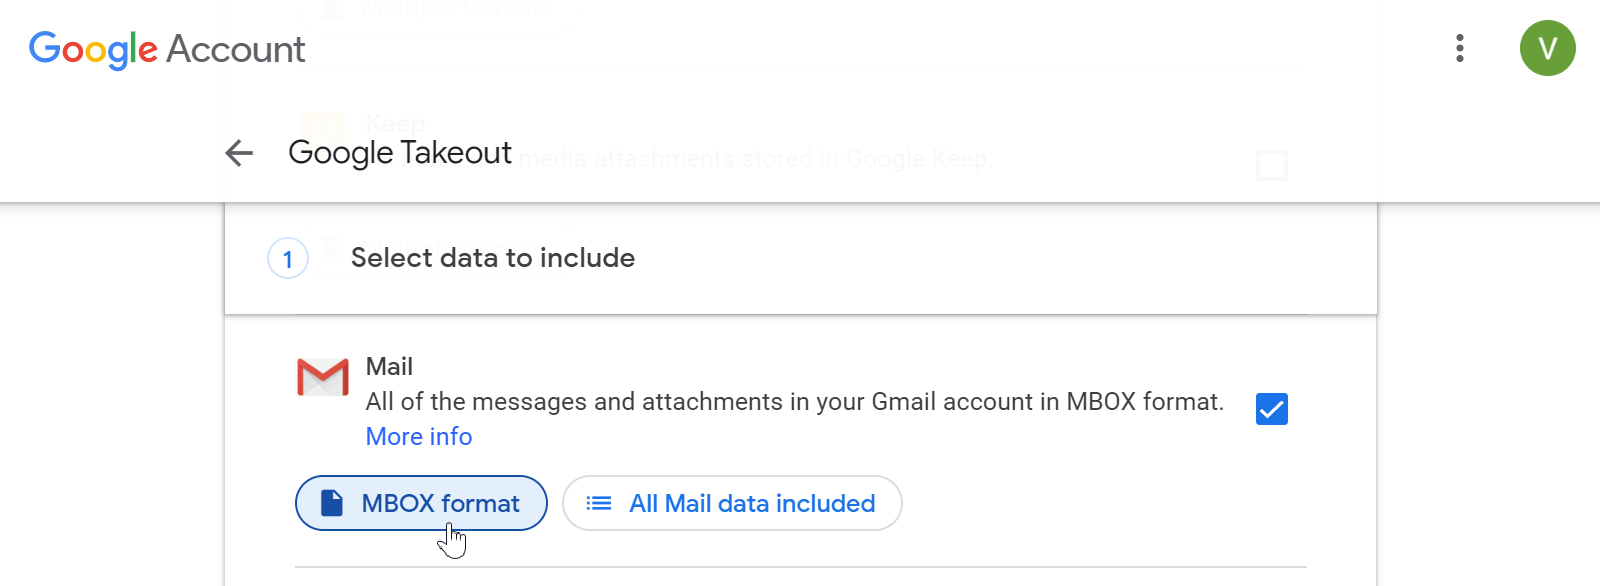1600x586 pixels.
Task: Click the Mail MBOX description text
Action: pos(794,402)
